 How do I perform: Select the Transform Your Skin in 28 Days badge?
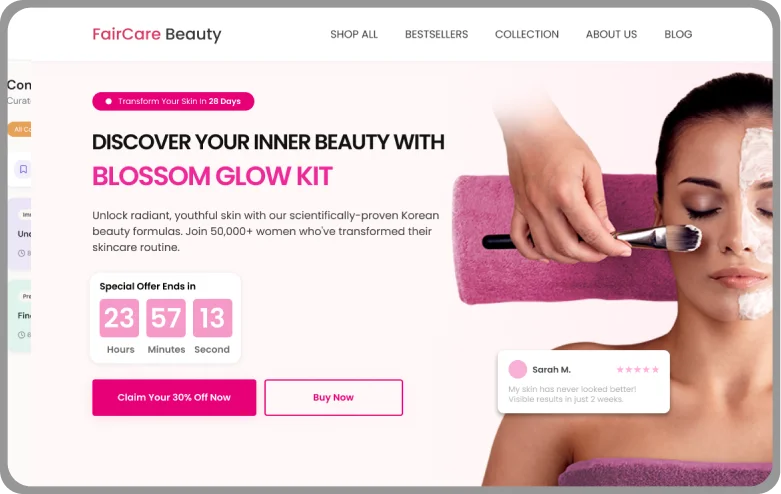173,101
